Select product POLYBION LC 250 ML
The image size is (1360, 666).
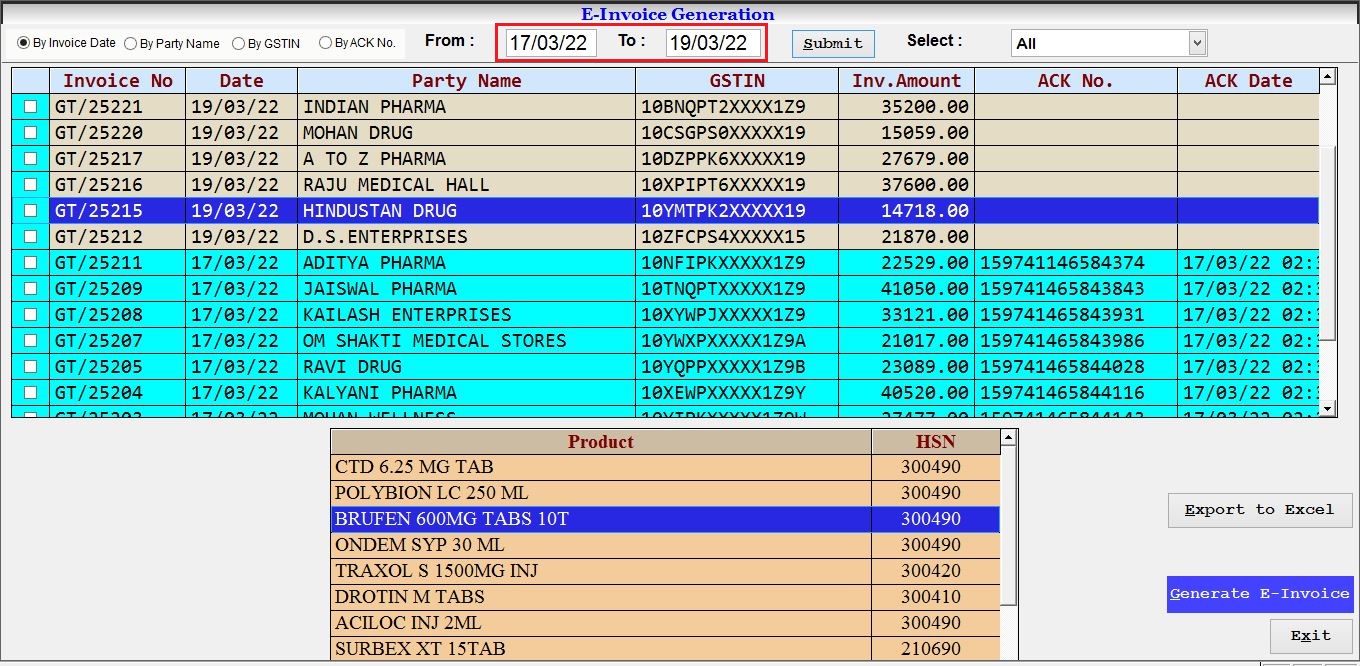[x=665, y=493]
